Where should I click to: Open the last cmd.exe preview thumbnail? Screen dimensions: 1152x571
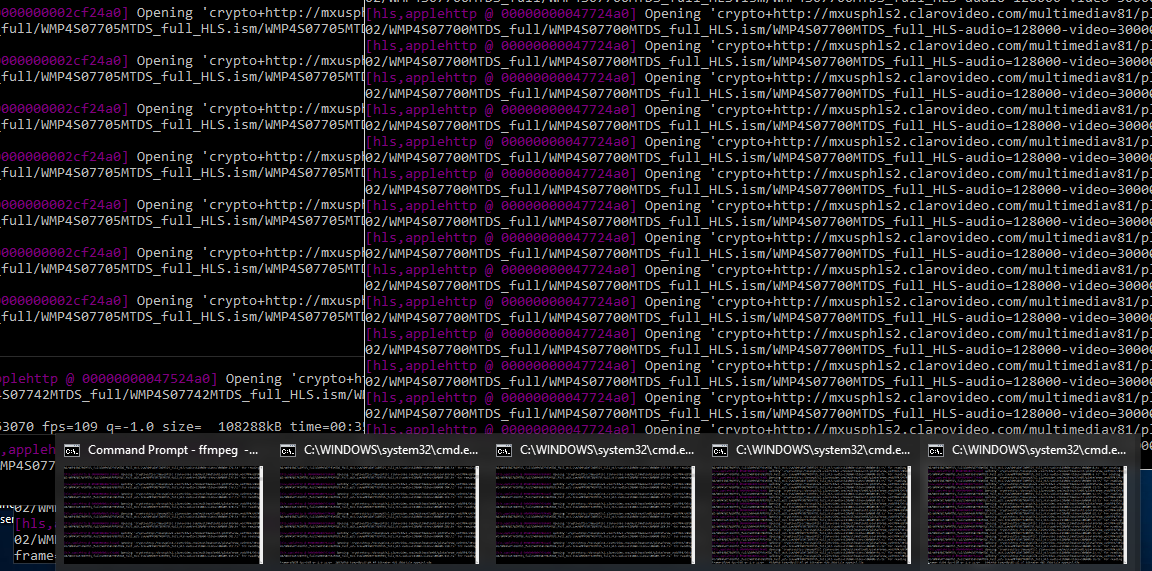[1027, 515]
